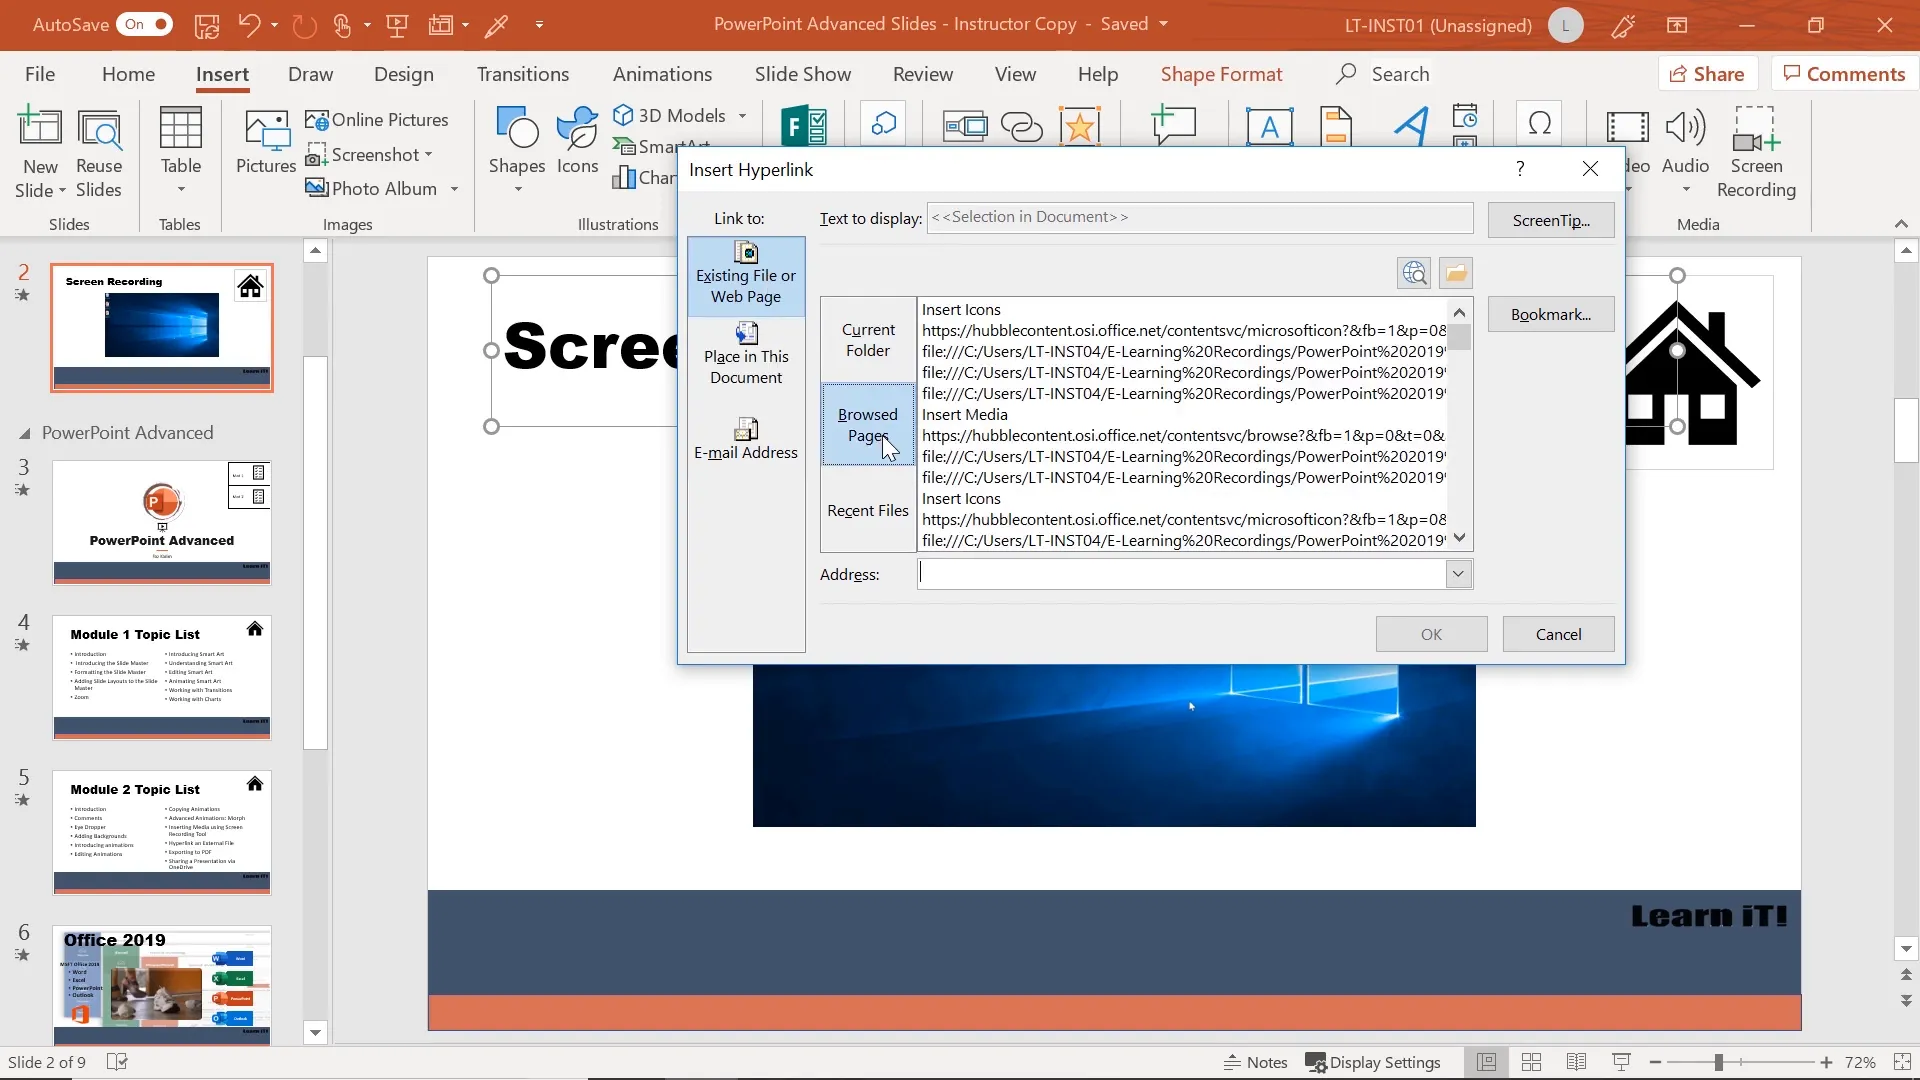1920x1080 pixels.
Task: Insert Pictures from ribbon
Action: click(x=266, y=141)
